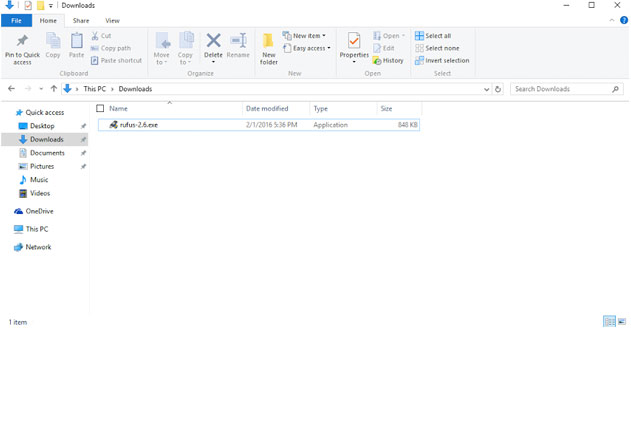Open Documents in navigation pane
The image size is (631, 444).
(x=47, y=153)
